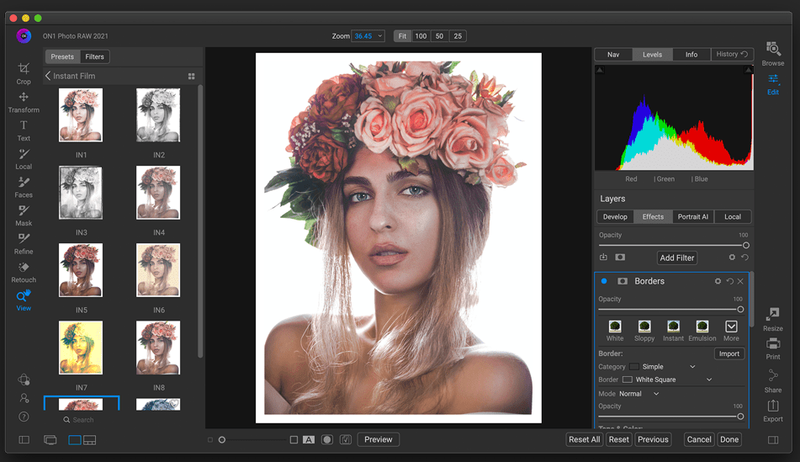This screenshot has height=462, width=800.
Task: Click the Add Filter button
Action: pos(677,258)
